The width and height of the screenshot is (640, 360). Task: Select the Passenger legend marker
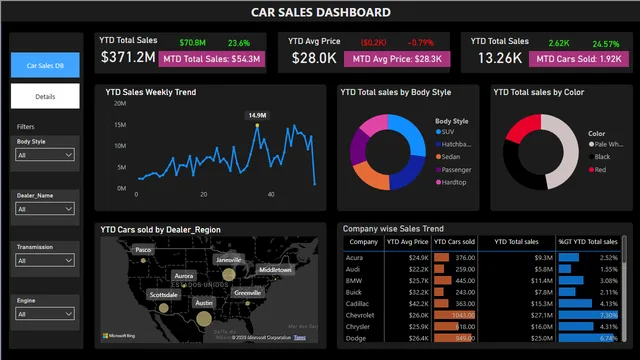[x=438, y=169]
